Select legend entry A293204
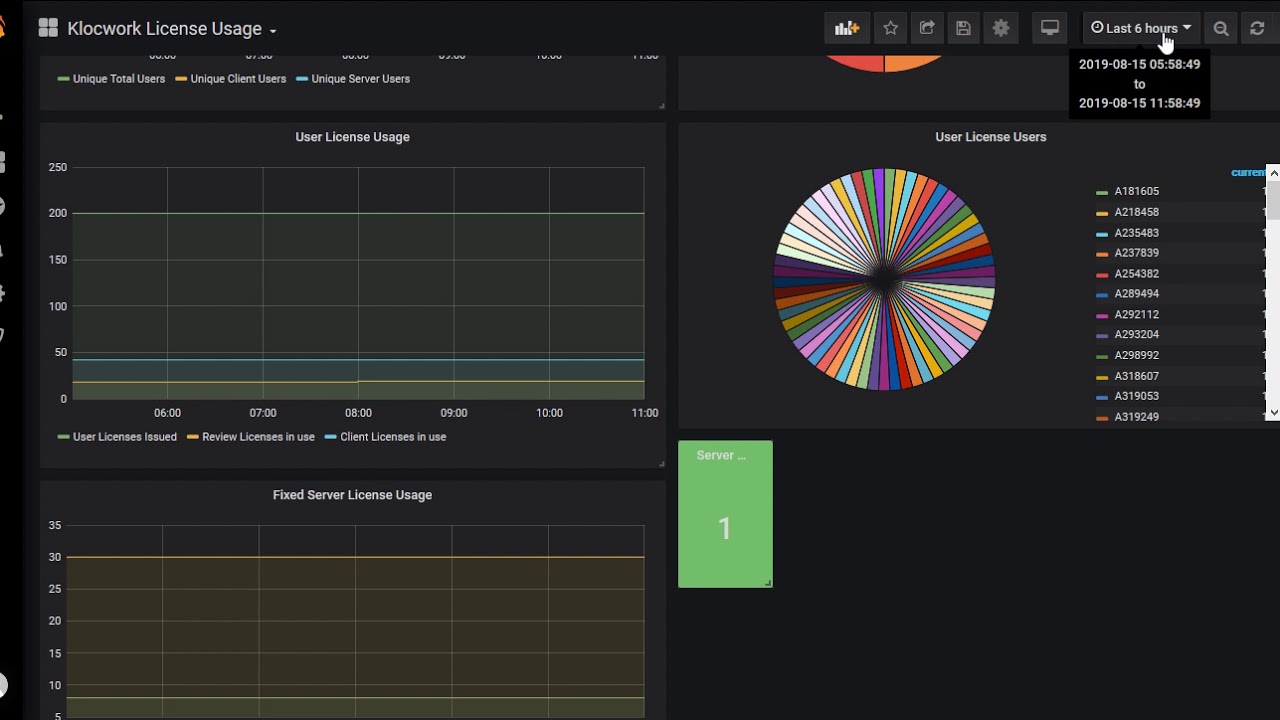This screenshot has height=720, width=1280. [x=1136, y=335]
